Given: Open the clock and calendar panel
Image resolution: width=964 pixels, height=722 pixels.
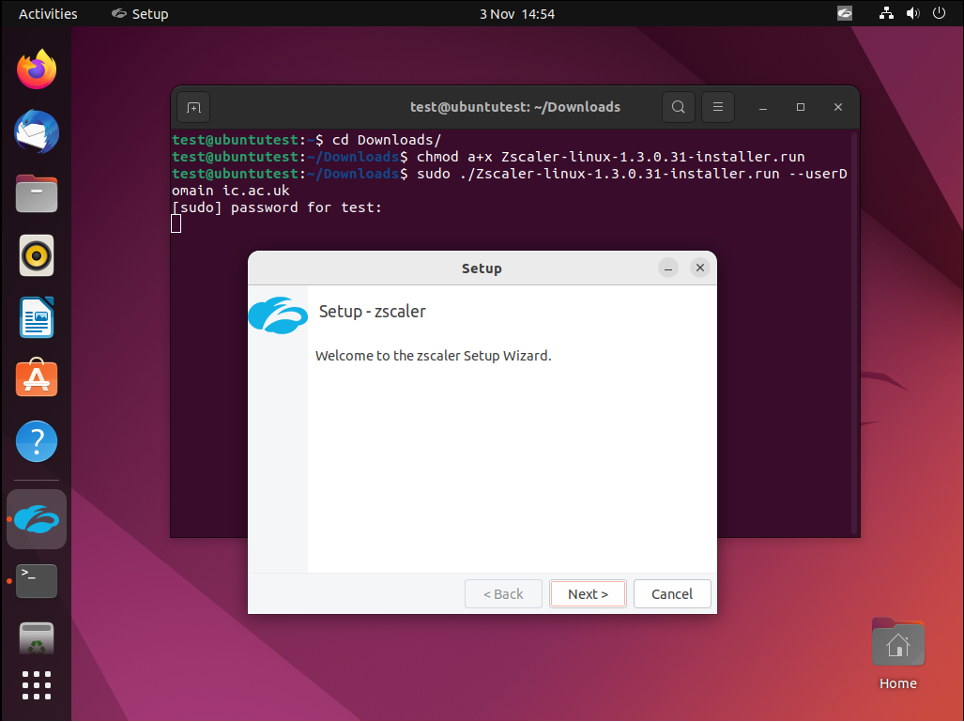Looking at the screenshot, I should [517, 14].
